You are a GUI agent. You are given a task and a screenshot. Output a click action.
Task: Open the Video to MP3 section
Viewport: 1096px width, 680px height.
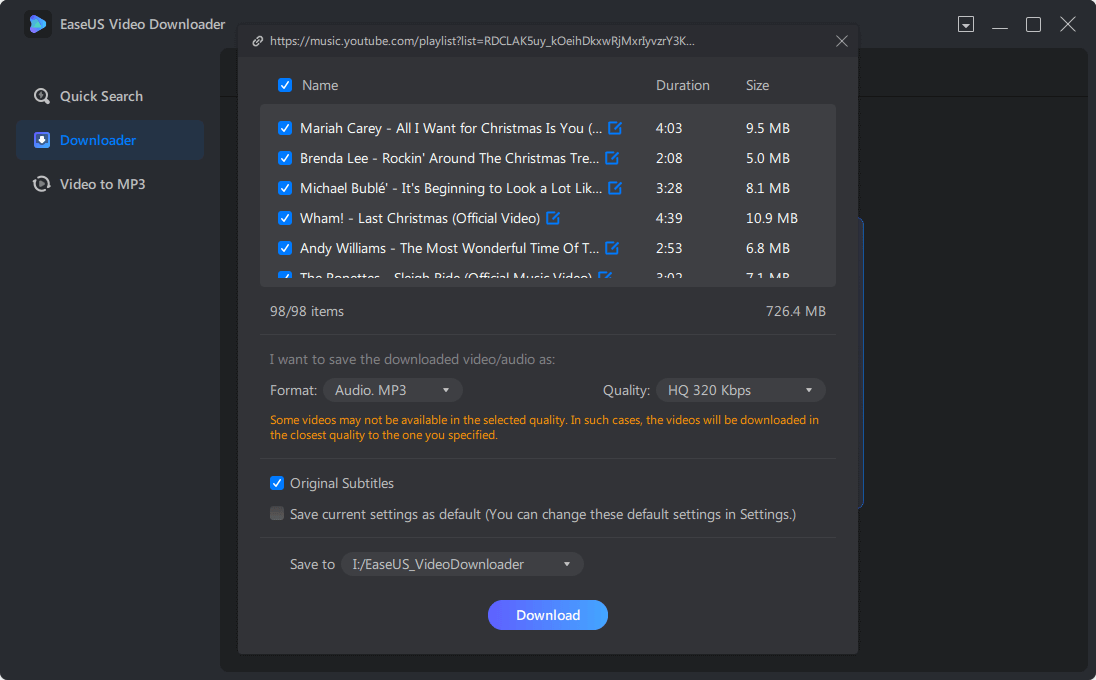pos(102,184)
